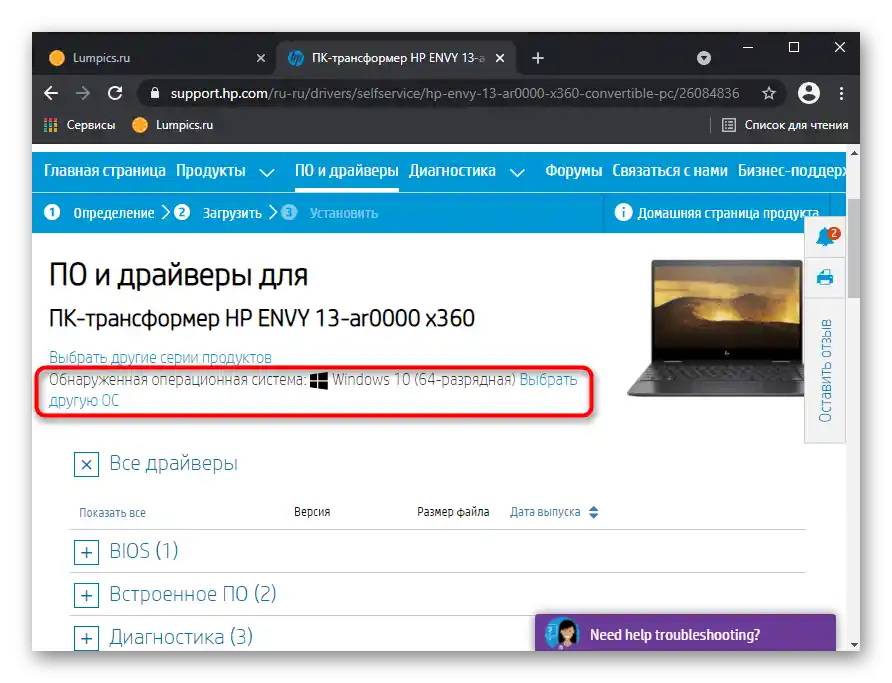Click the scrollbar up arrow

[854, 153]
